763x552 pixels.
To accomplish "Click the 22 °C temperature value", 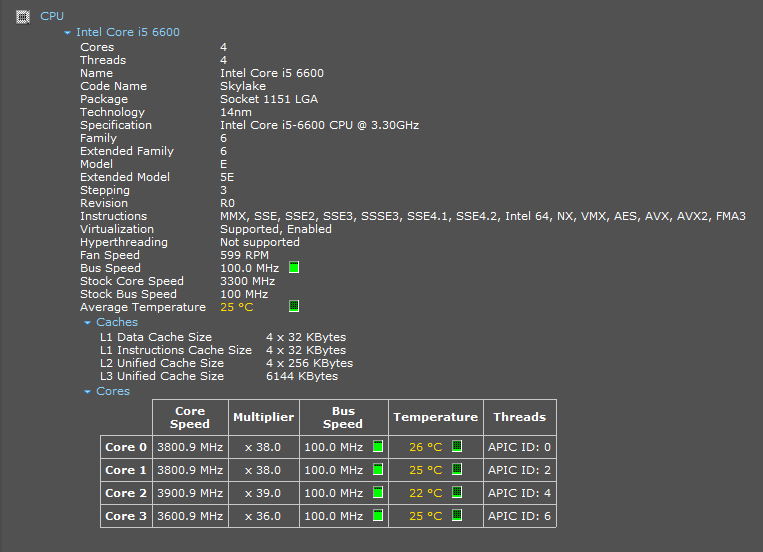I will click(x=426, y=493).
